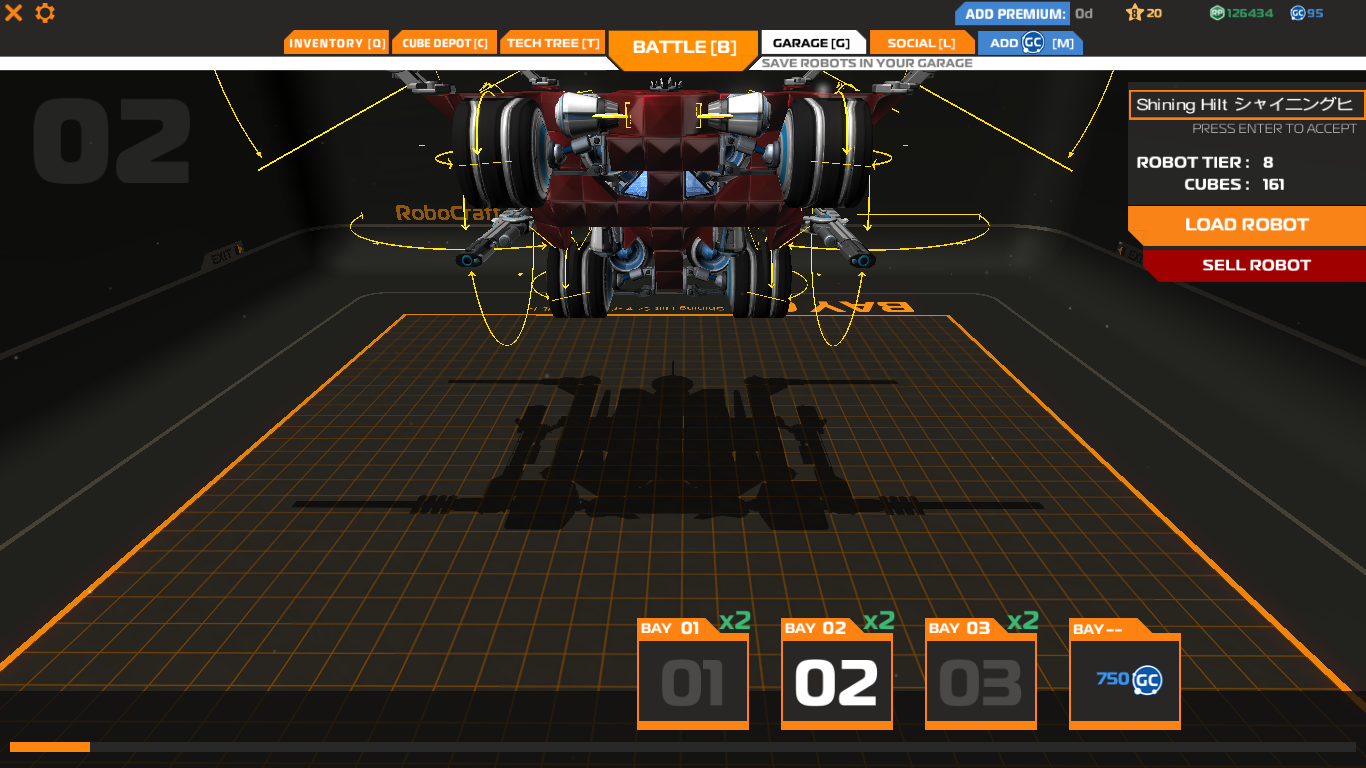
Task: Click Save Robots In Your Garage text
Action: tap(867, 63)
